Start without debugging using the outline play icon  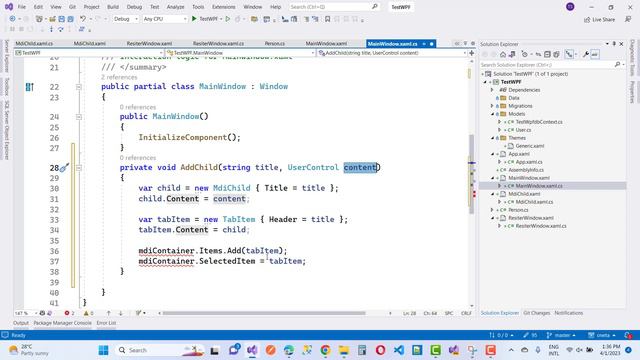coord(228,19)
